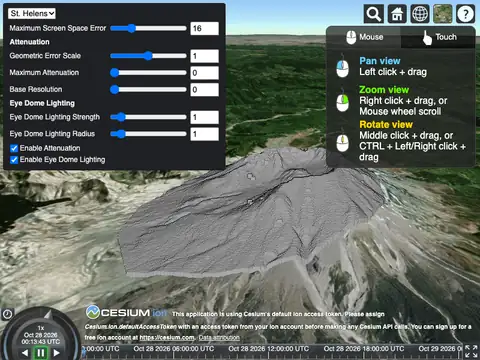The height and width of the screenshot is (360, 480).
Task: Open the scene mode globe picker
Action: pos(420,14)
